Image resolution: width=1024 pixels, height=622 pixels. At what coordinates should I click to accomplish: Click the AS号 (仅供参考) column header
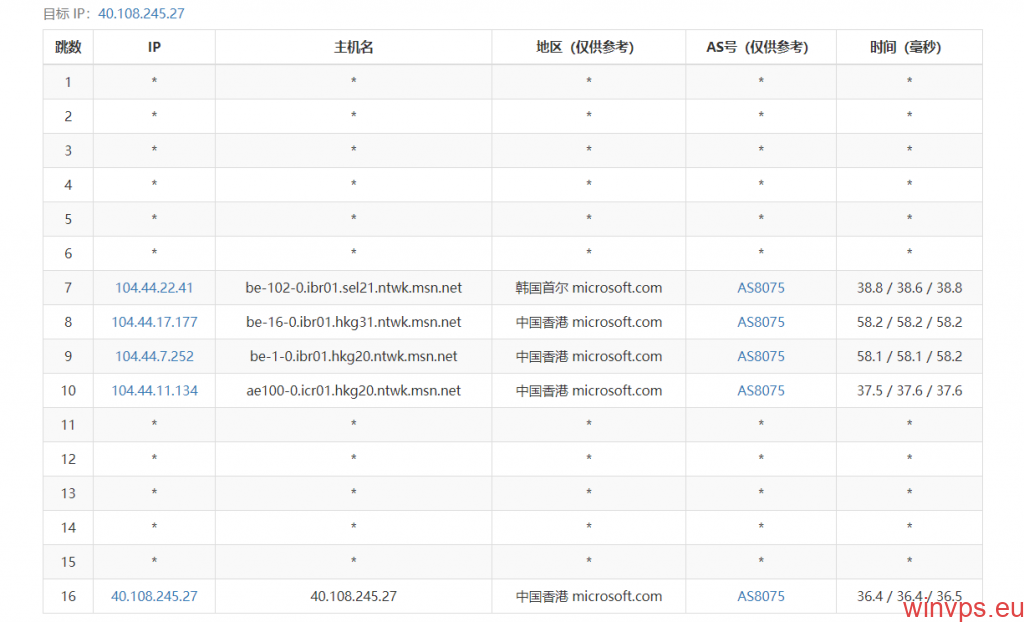pyautogui.click(x=761, y=47)
